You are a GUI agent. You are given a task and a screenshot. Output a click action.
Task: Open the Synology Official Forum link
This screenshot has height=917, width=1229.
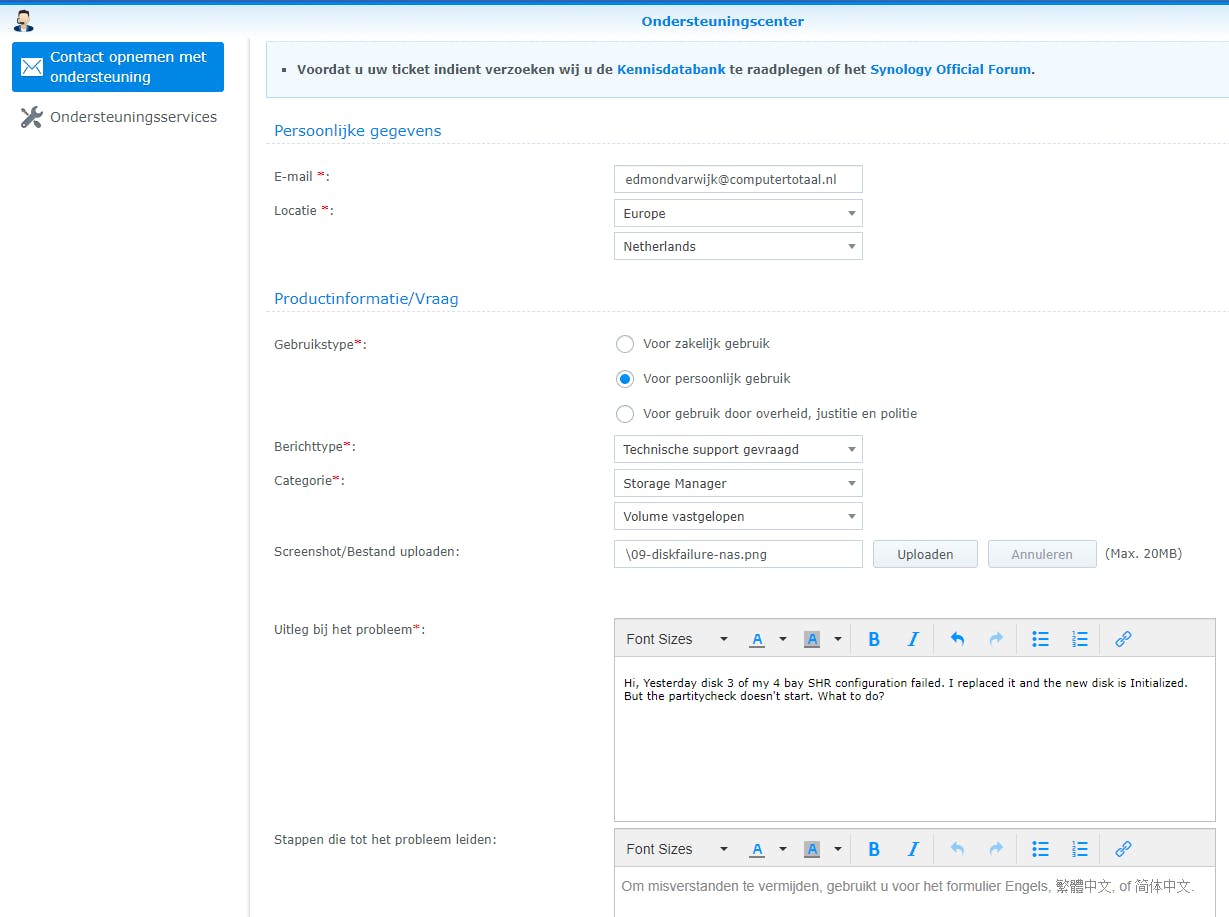pyautogui.click(x=951, y=70)
